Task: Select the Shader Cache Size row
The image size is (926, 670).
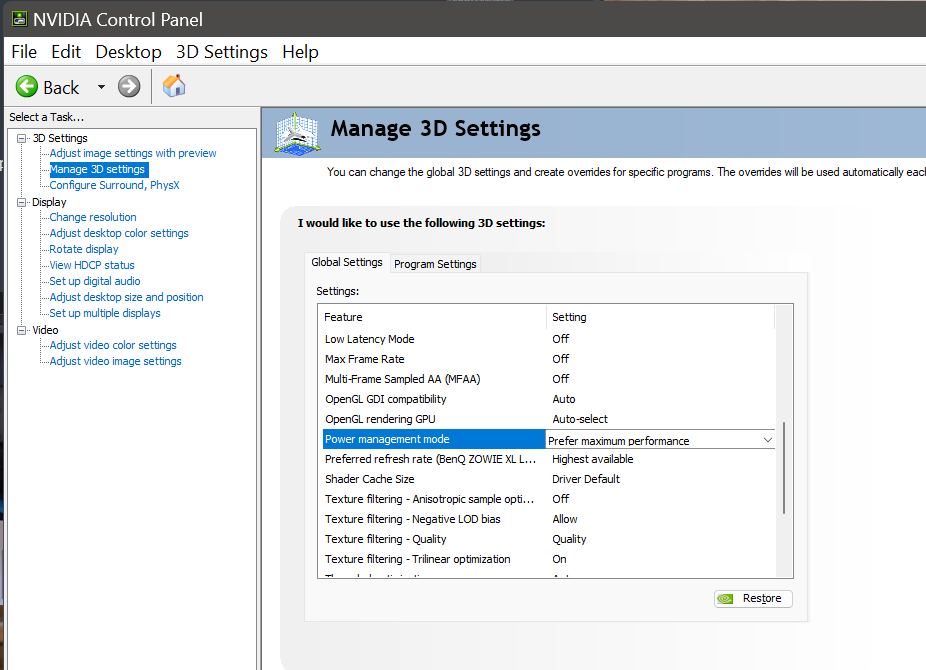Action: (x=549, y=479)
